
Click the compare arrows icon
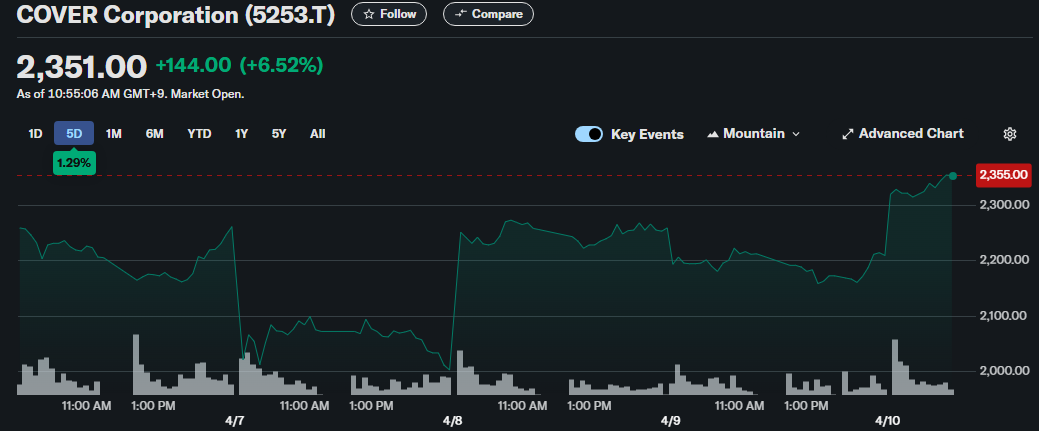[461, 14]
